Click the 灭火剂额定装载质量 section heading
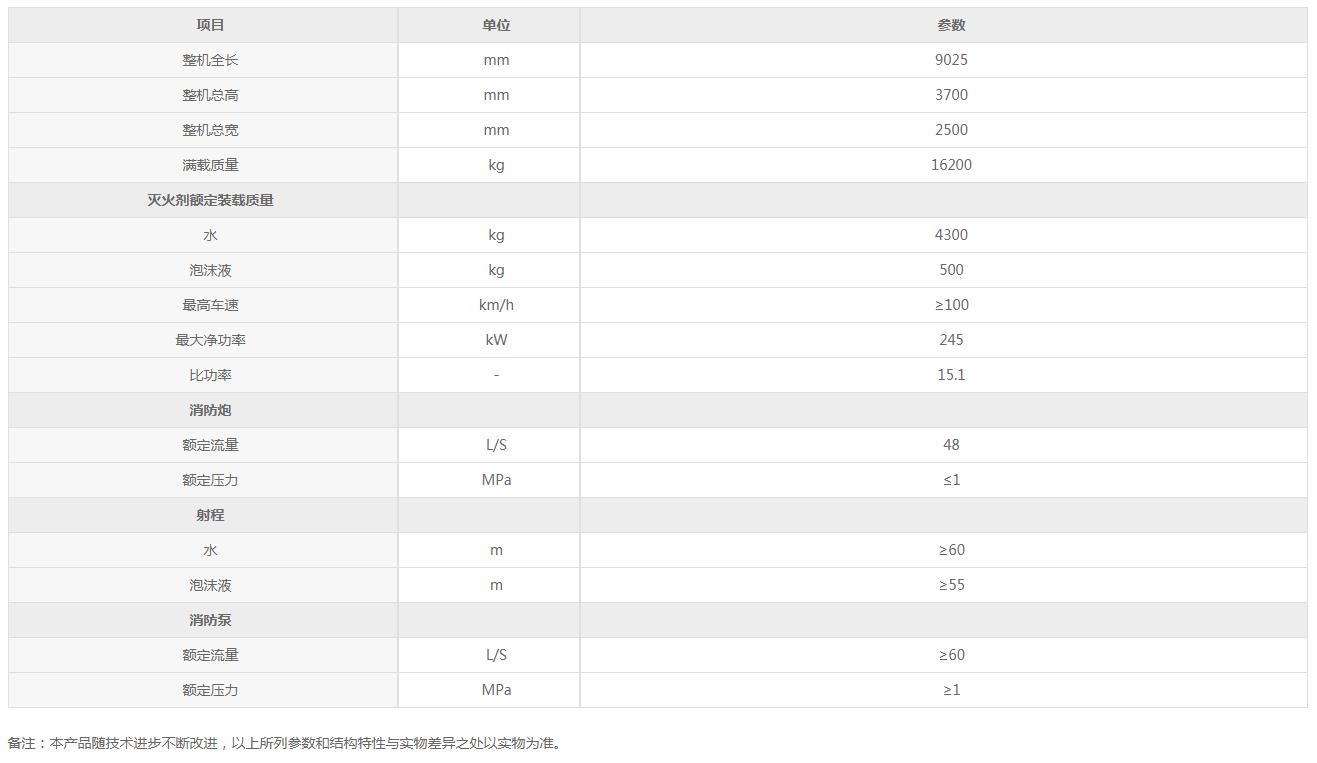This screenshot has width=1317, height=763. [210, 200]
